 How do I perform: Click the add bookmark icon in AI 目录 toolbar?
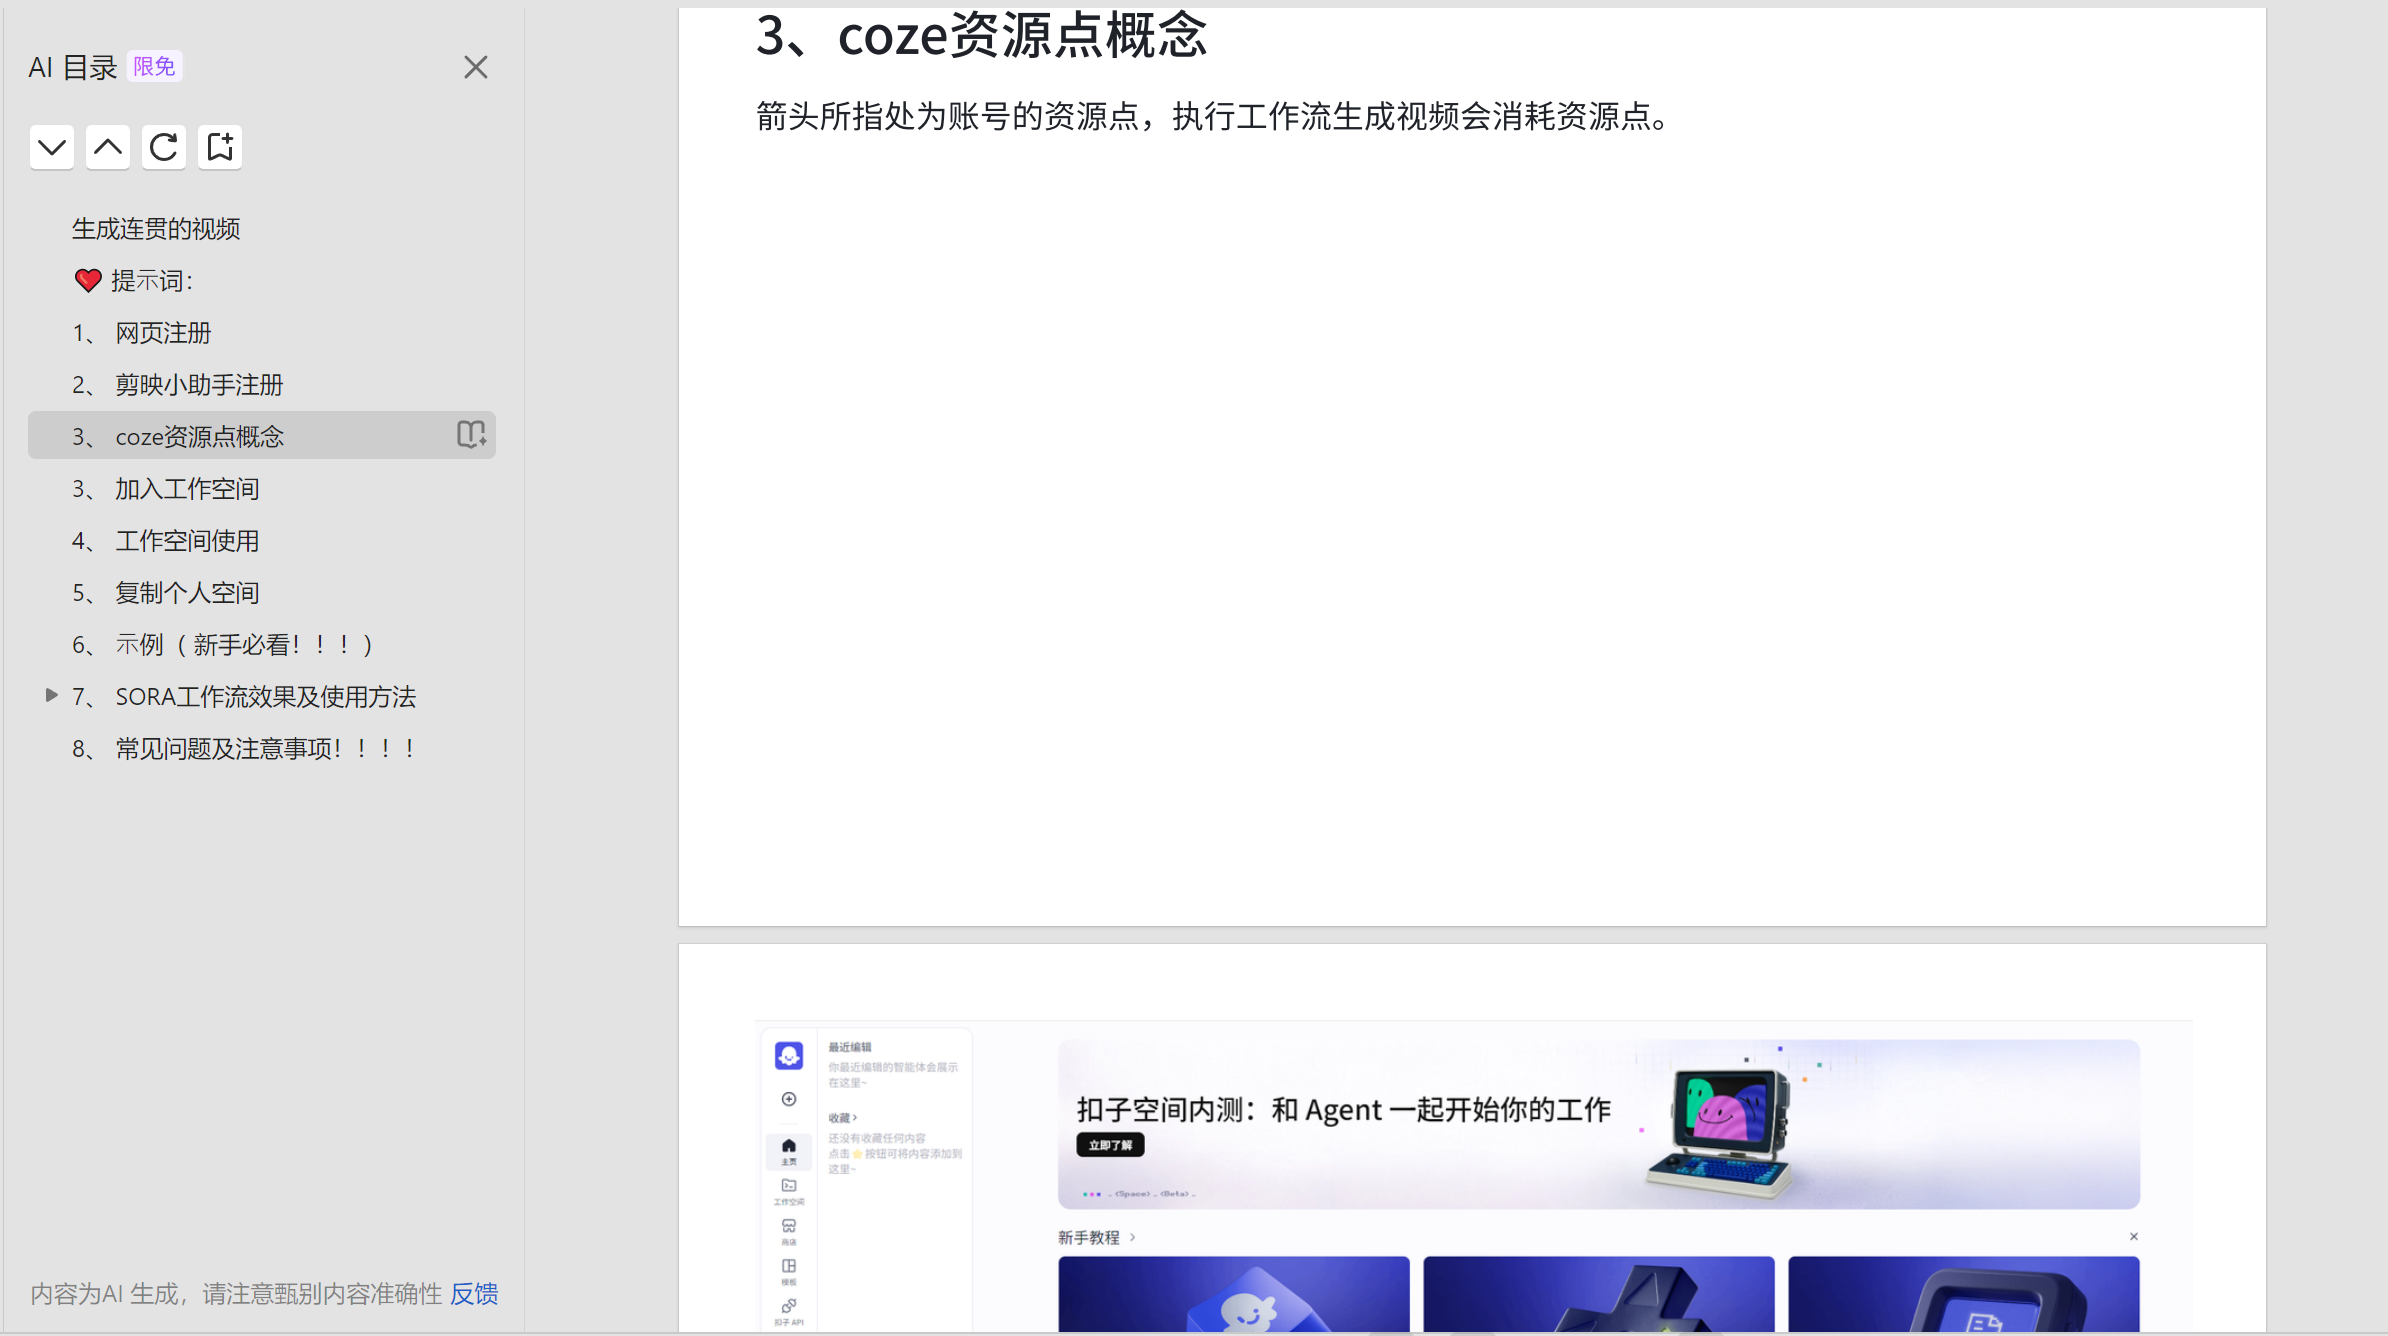coord(219,147)
